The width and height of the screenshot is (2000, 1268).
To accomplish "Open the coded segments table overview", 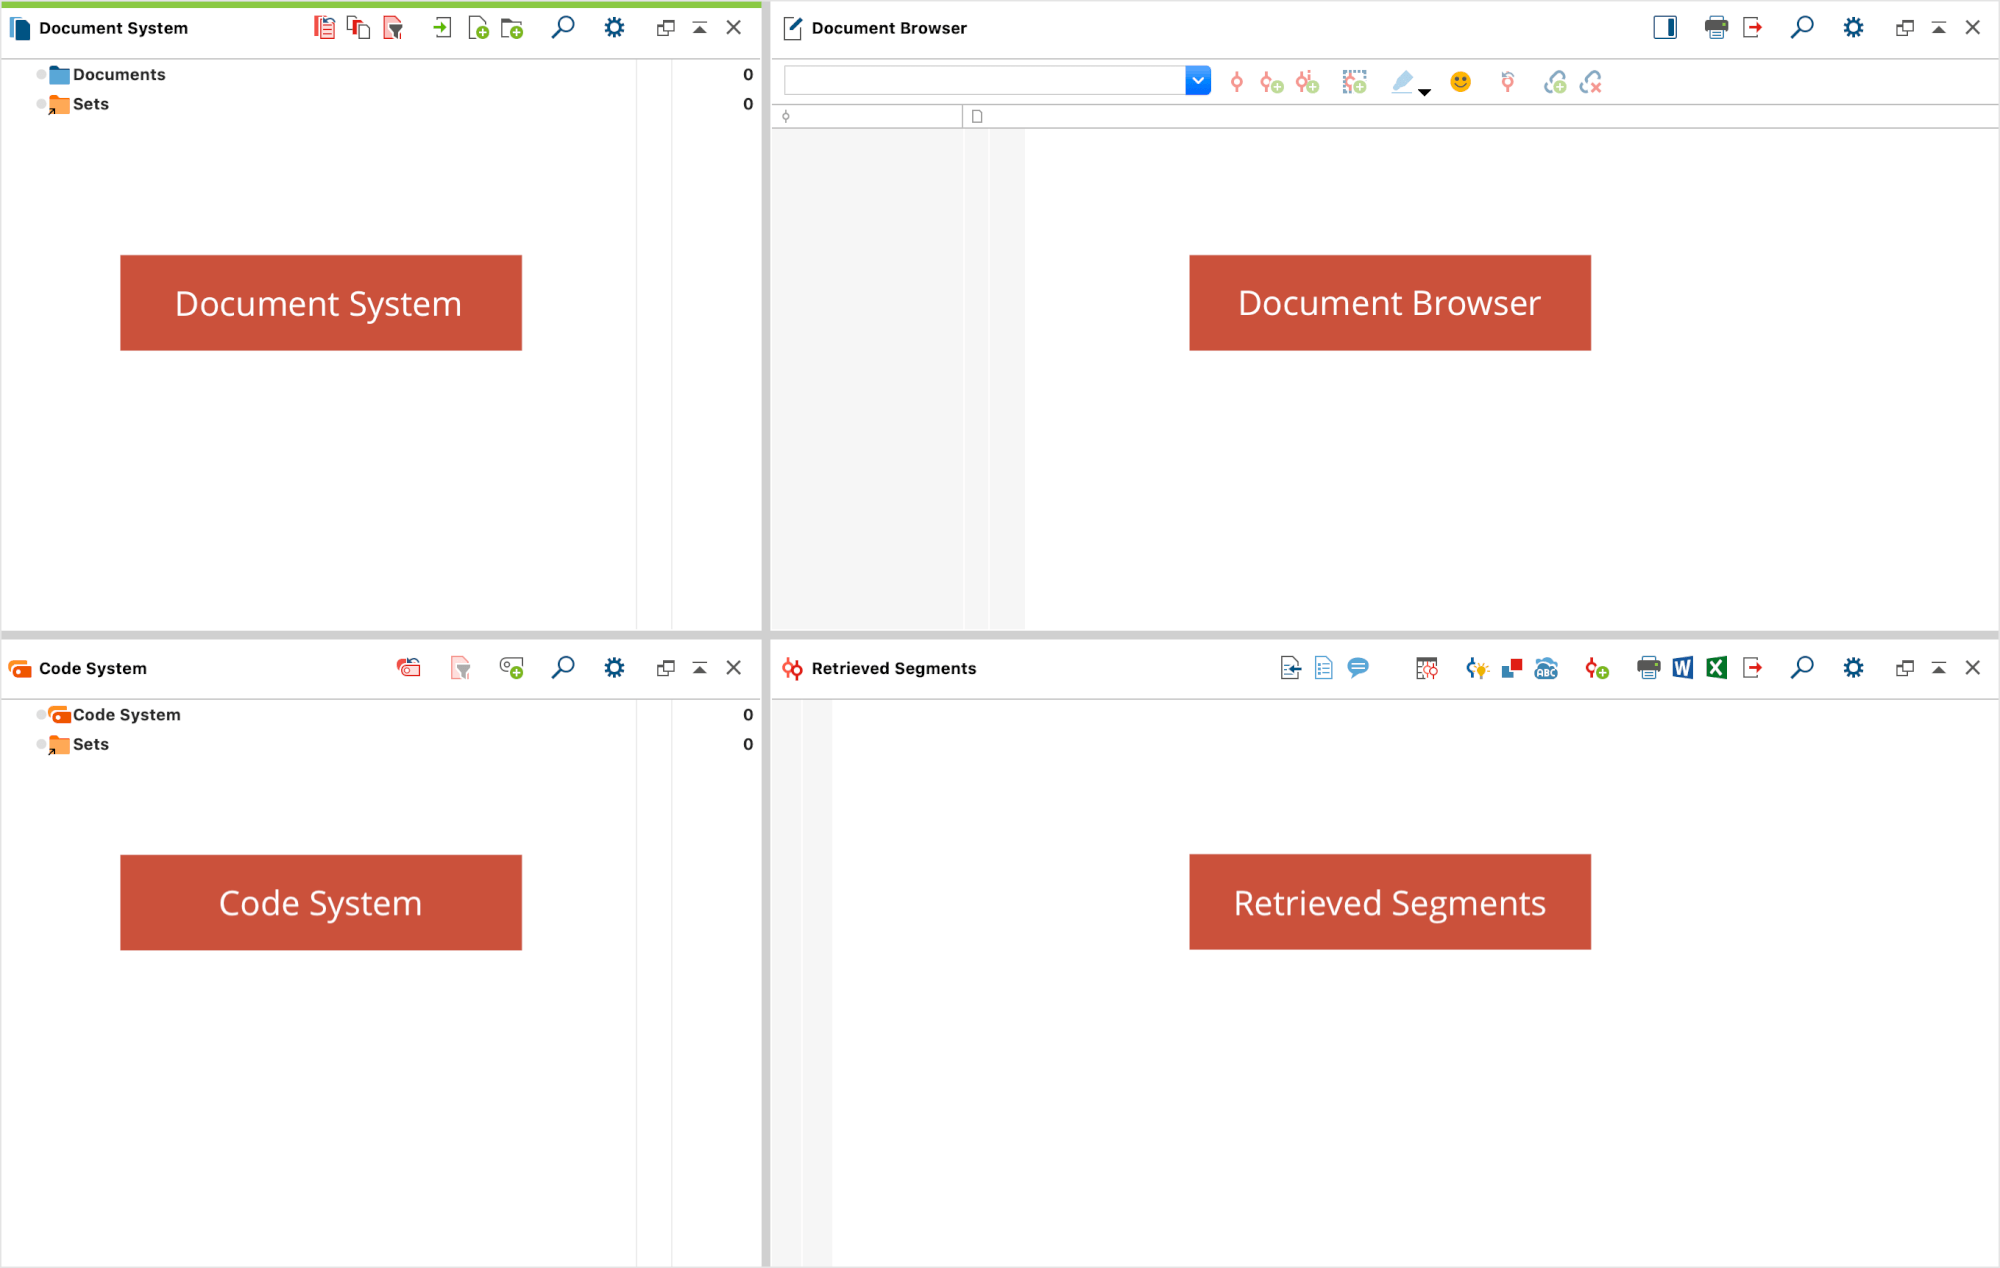I will tap(1426, 668).
